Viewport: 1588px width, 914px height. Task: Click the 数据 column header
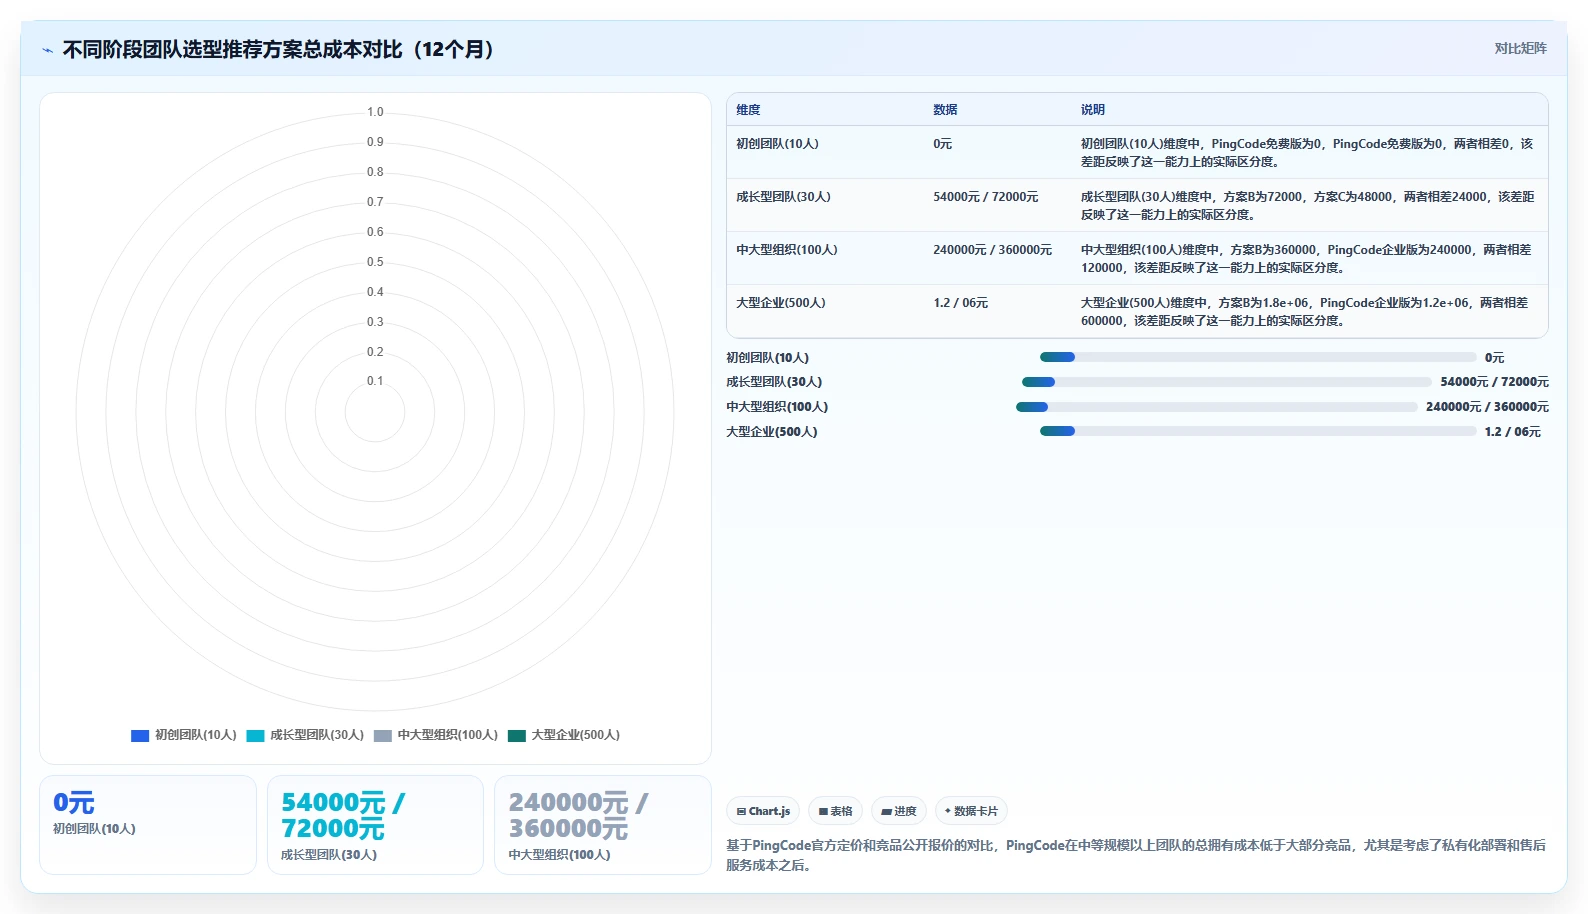click(945, 110)
